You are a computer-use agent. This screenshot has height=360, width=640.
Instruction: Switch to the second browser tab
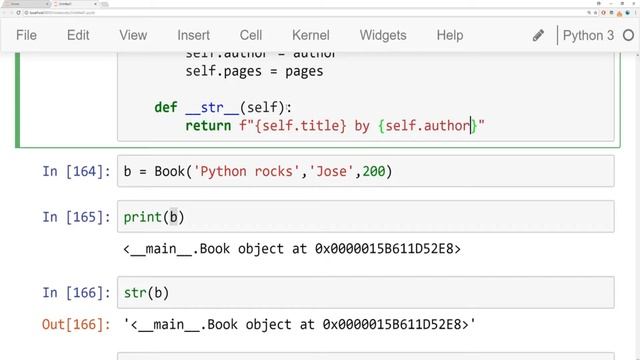coord(75,4)
